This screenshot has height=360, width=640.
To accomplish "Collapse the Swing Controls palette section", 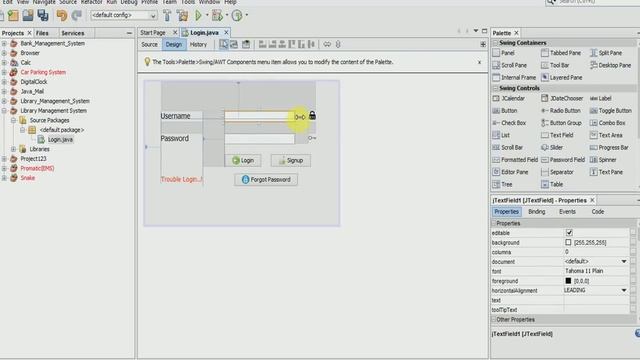I will point(495,88).
